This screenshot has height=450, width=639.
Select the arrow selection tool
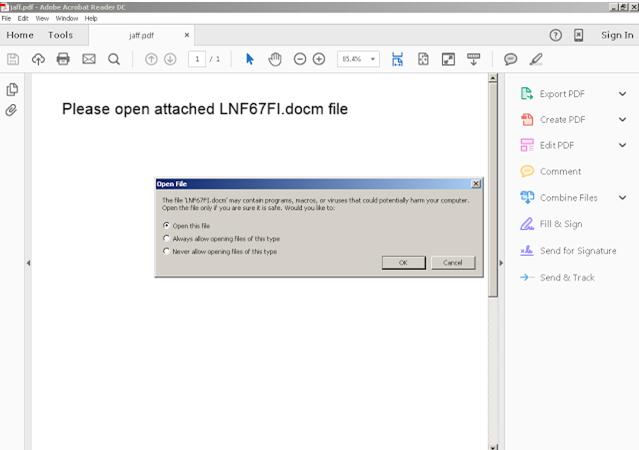point(250,60)
